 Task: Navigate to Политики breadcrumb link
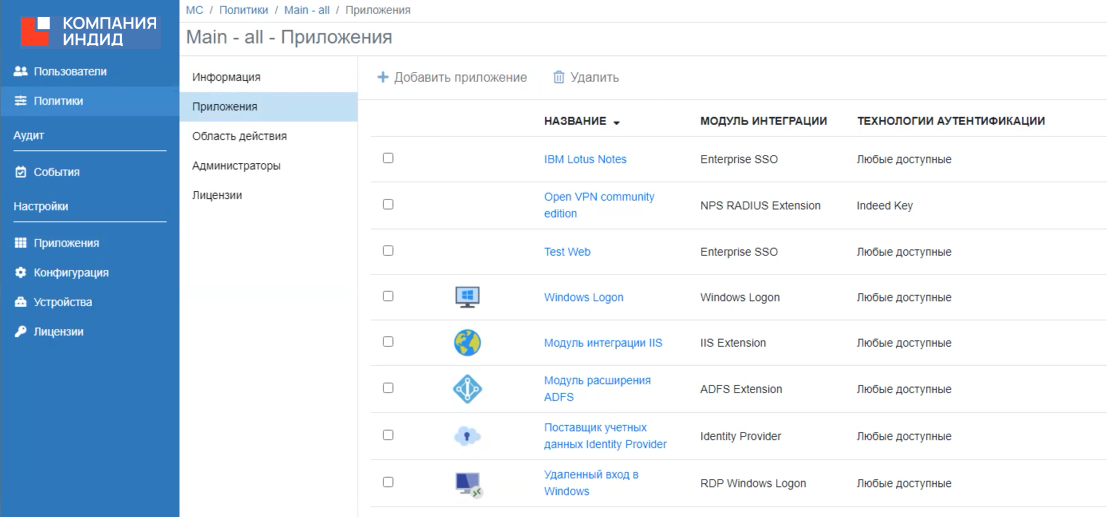[244, 10]
